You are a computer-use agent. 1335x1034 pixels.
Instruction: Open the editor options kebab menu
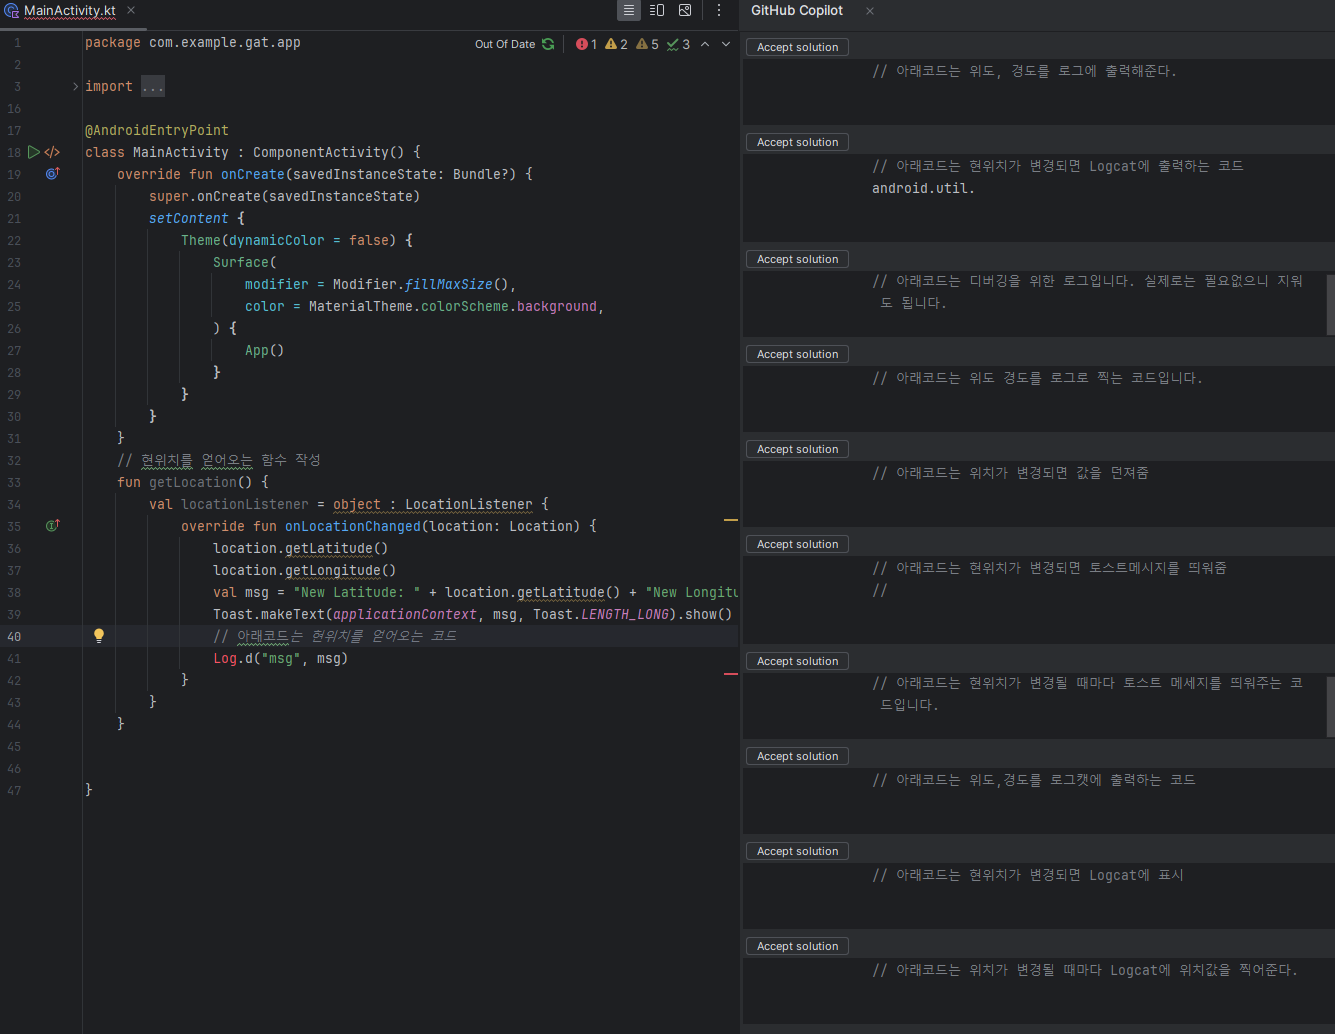(x=719, y=10)
